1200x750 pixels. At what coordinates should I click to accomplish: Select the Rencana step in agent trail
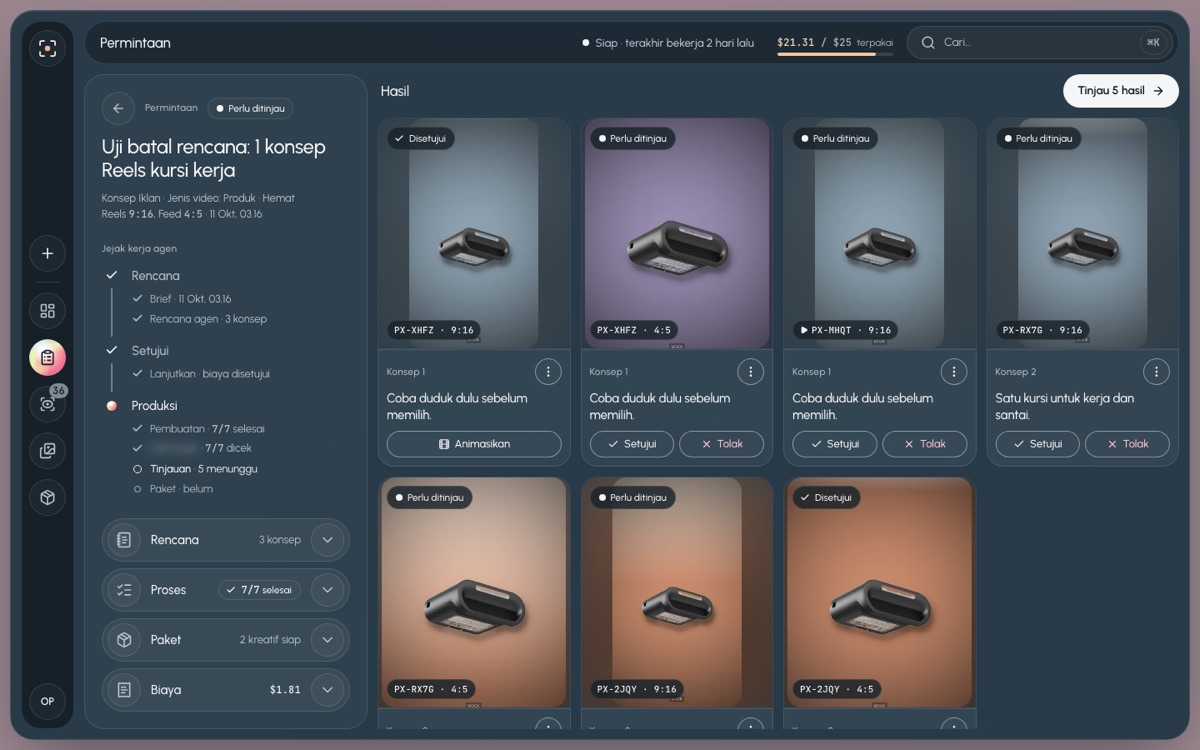(155, 276)
